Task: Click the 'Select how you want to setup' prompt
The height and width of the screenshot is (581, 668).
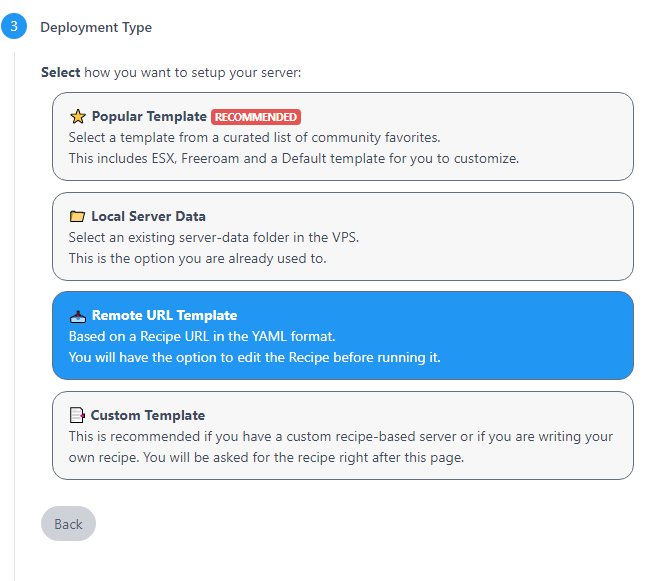Action: 171,72
